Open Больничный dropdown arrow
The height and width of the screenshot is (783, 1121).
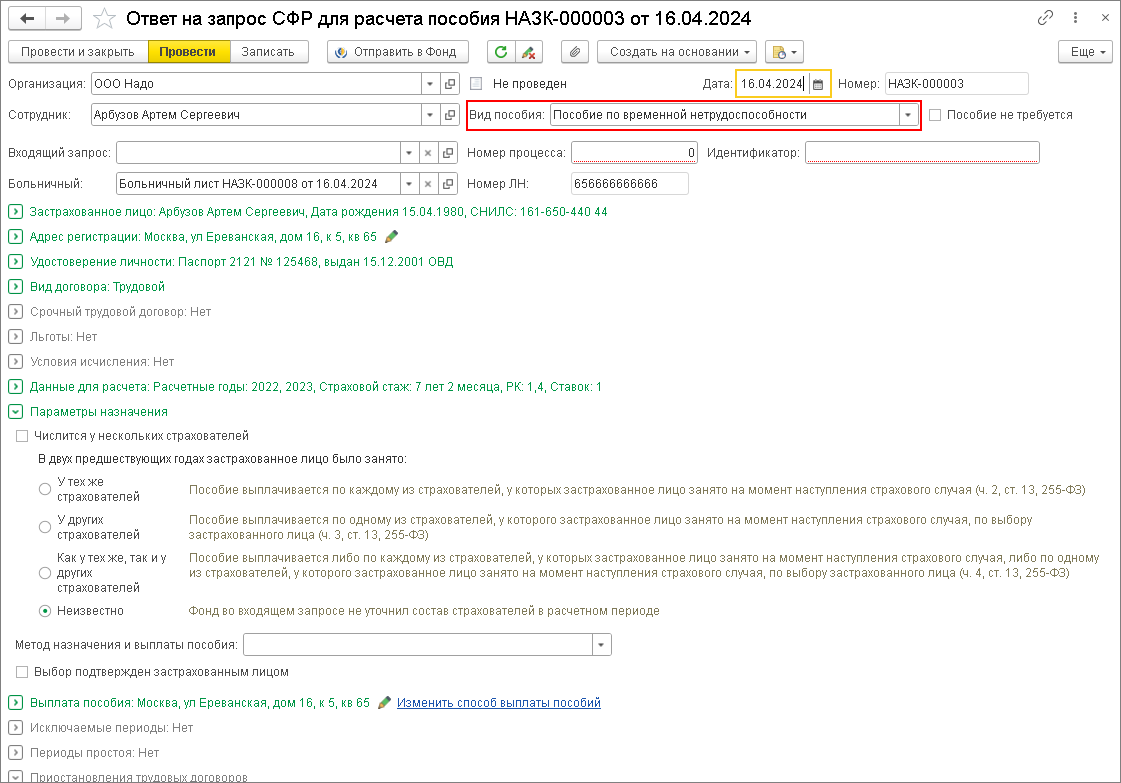408,184
